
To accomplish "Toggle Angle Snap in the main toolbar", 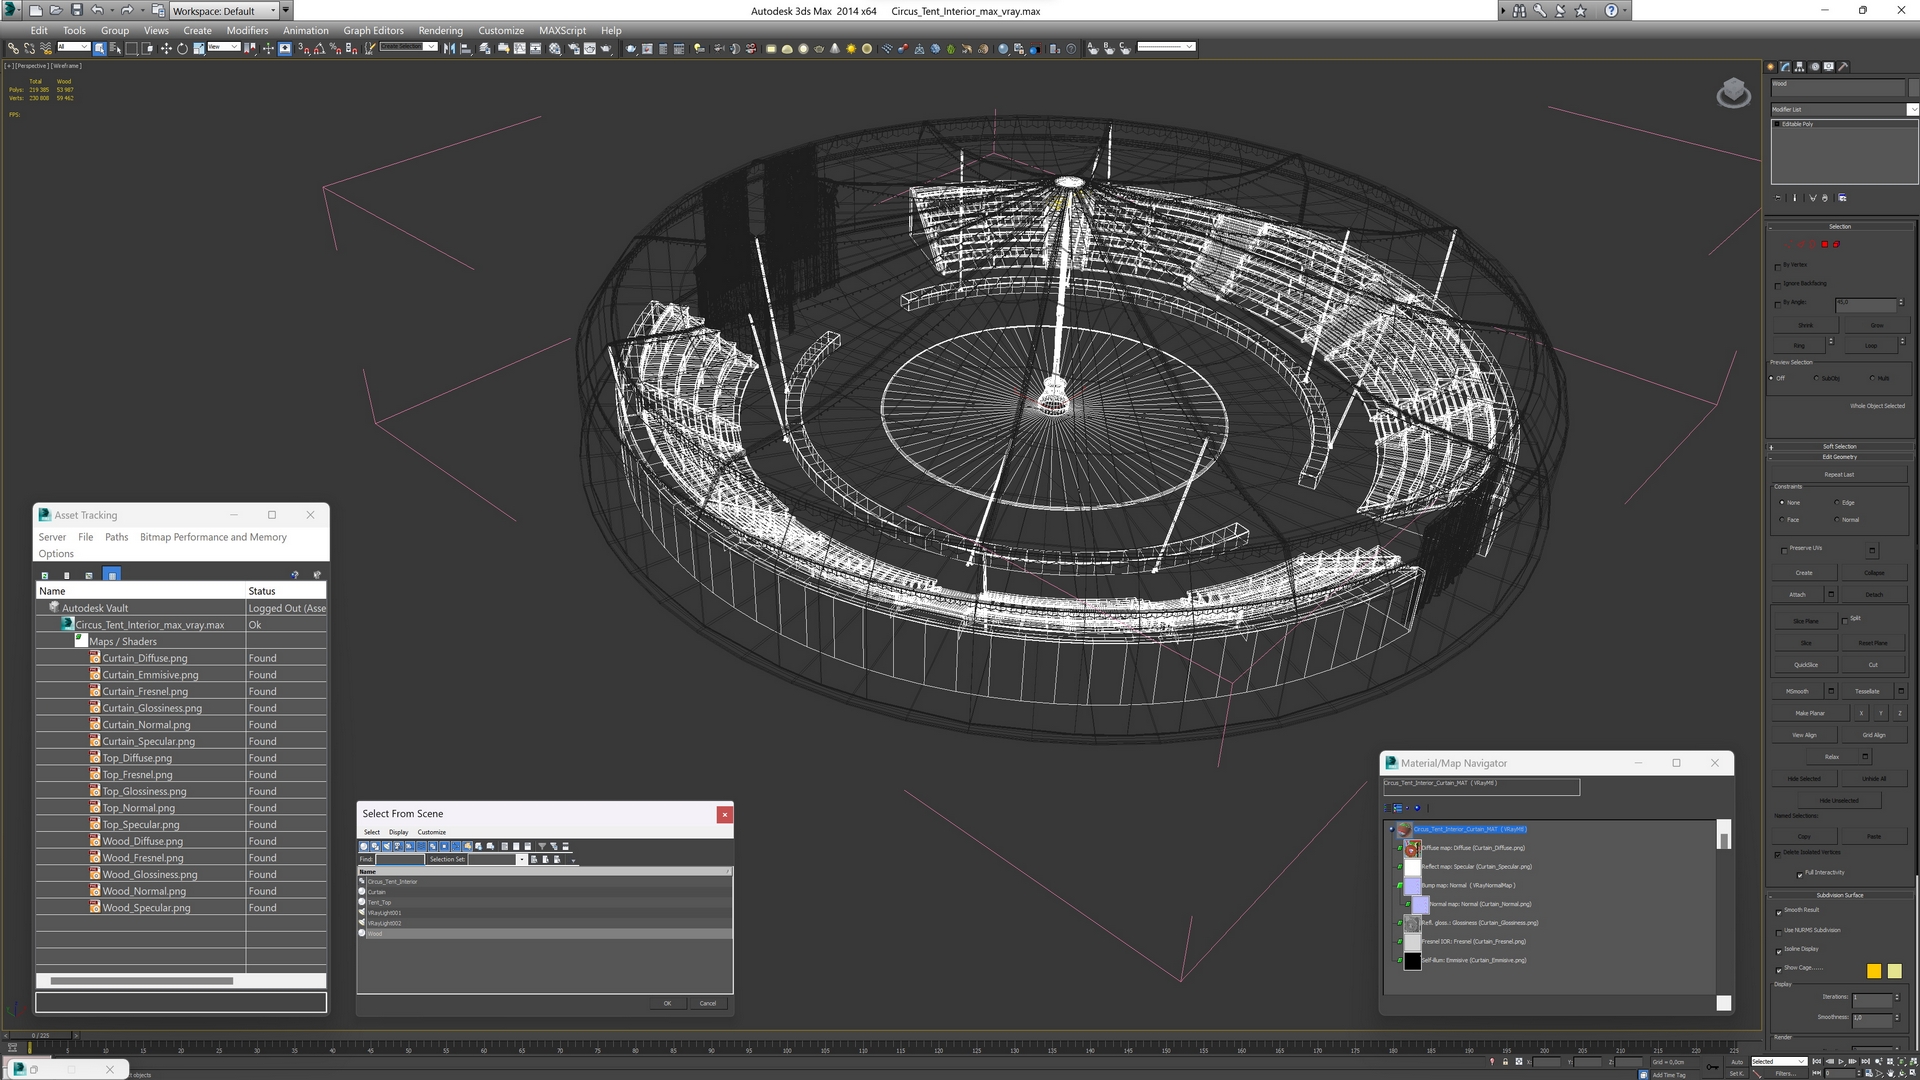I will 319,48.
